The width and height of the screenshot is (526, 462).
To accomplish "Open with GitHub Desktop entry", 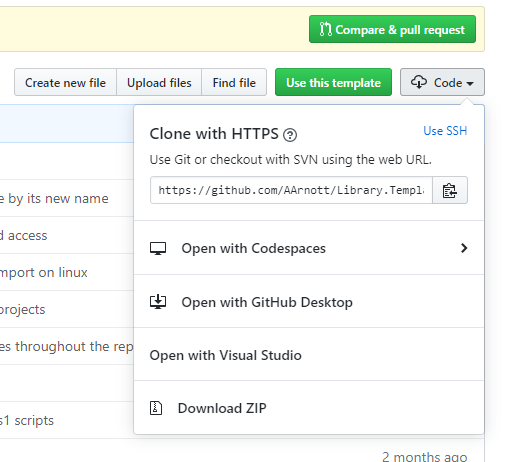I will (x=309, y=302).
